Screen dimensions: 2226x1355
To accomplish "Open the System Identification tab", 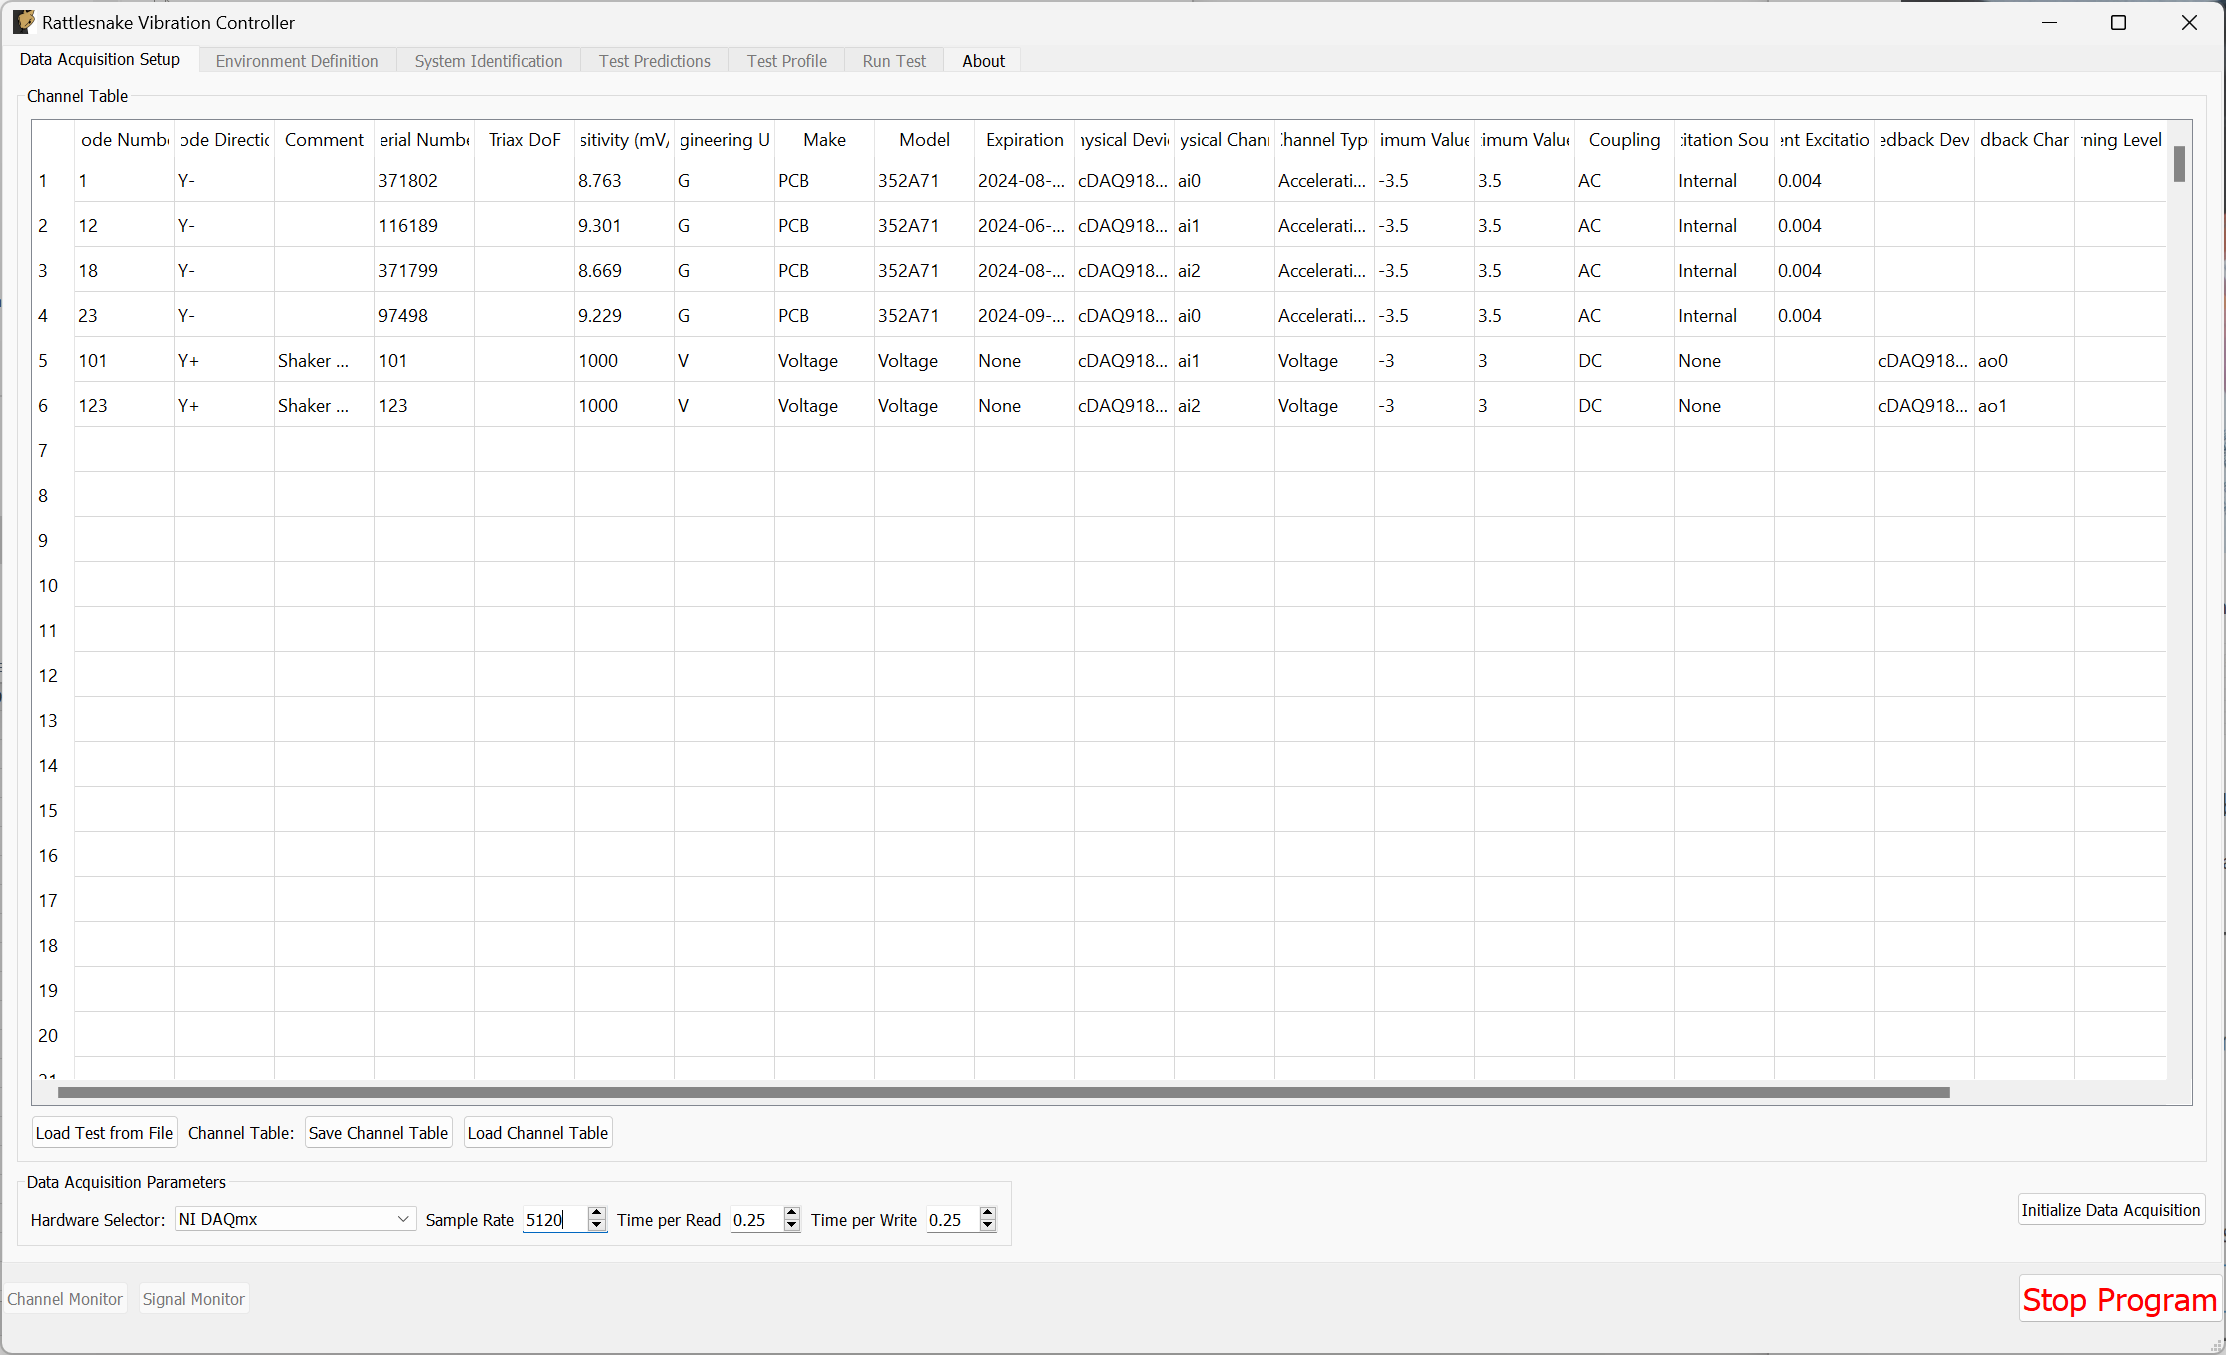I will (488, 60).
